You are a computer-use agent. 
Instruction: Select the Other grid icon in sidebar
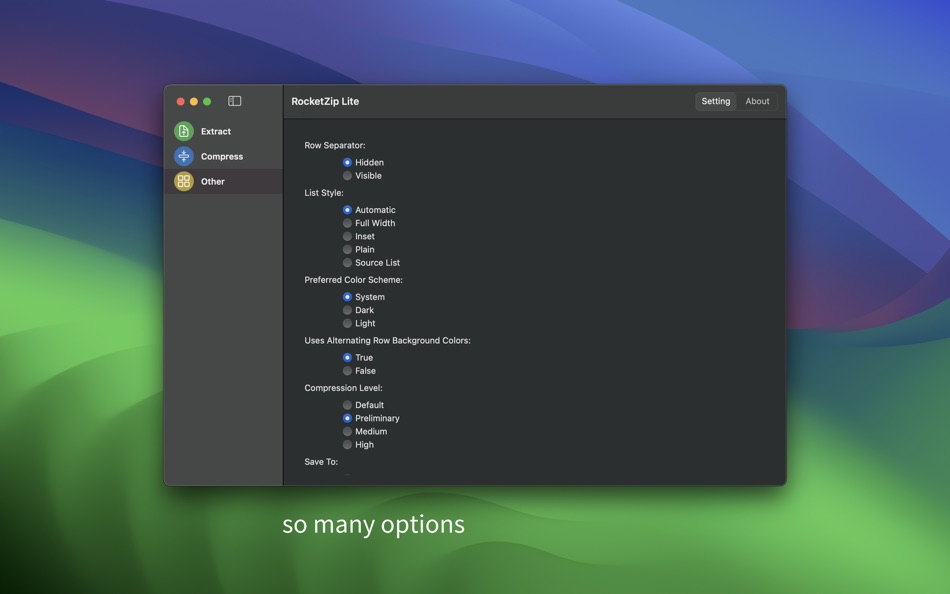[184, 181]
